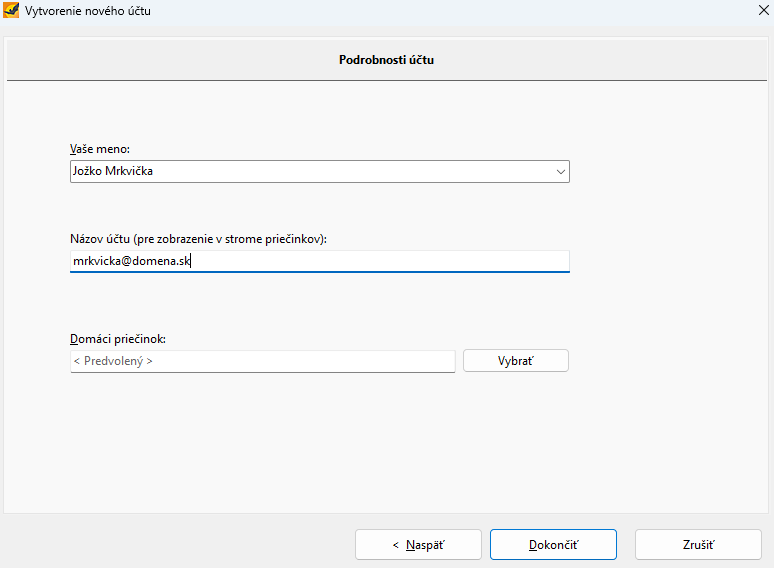Cancel account creation with Zrušiť
Image resolution: width=774 pixels, height=568 pixels.
pos(698,545)
